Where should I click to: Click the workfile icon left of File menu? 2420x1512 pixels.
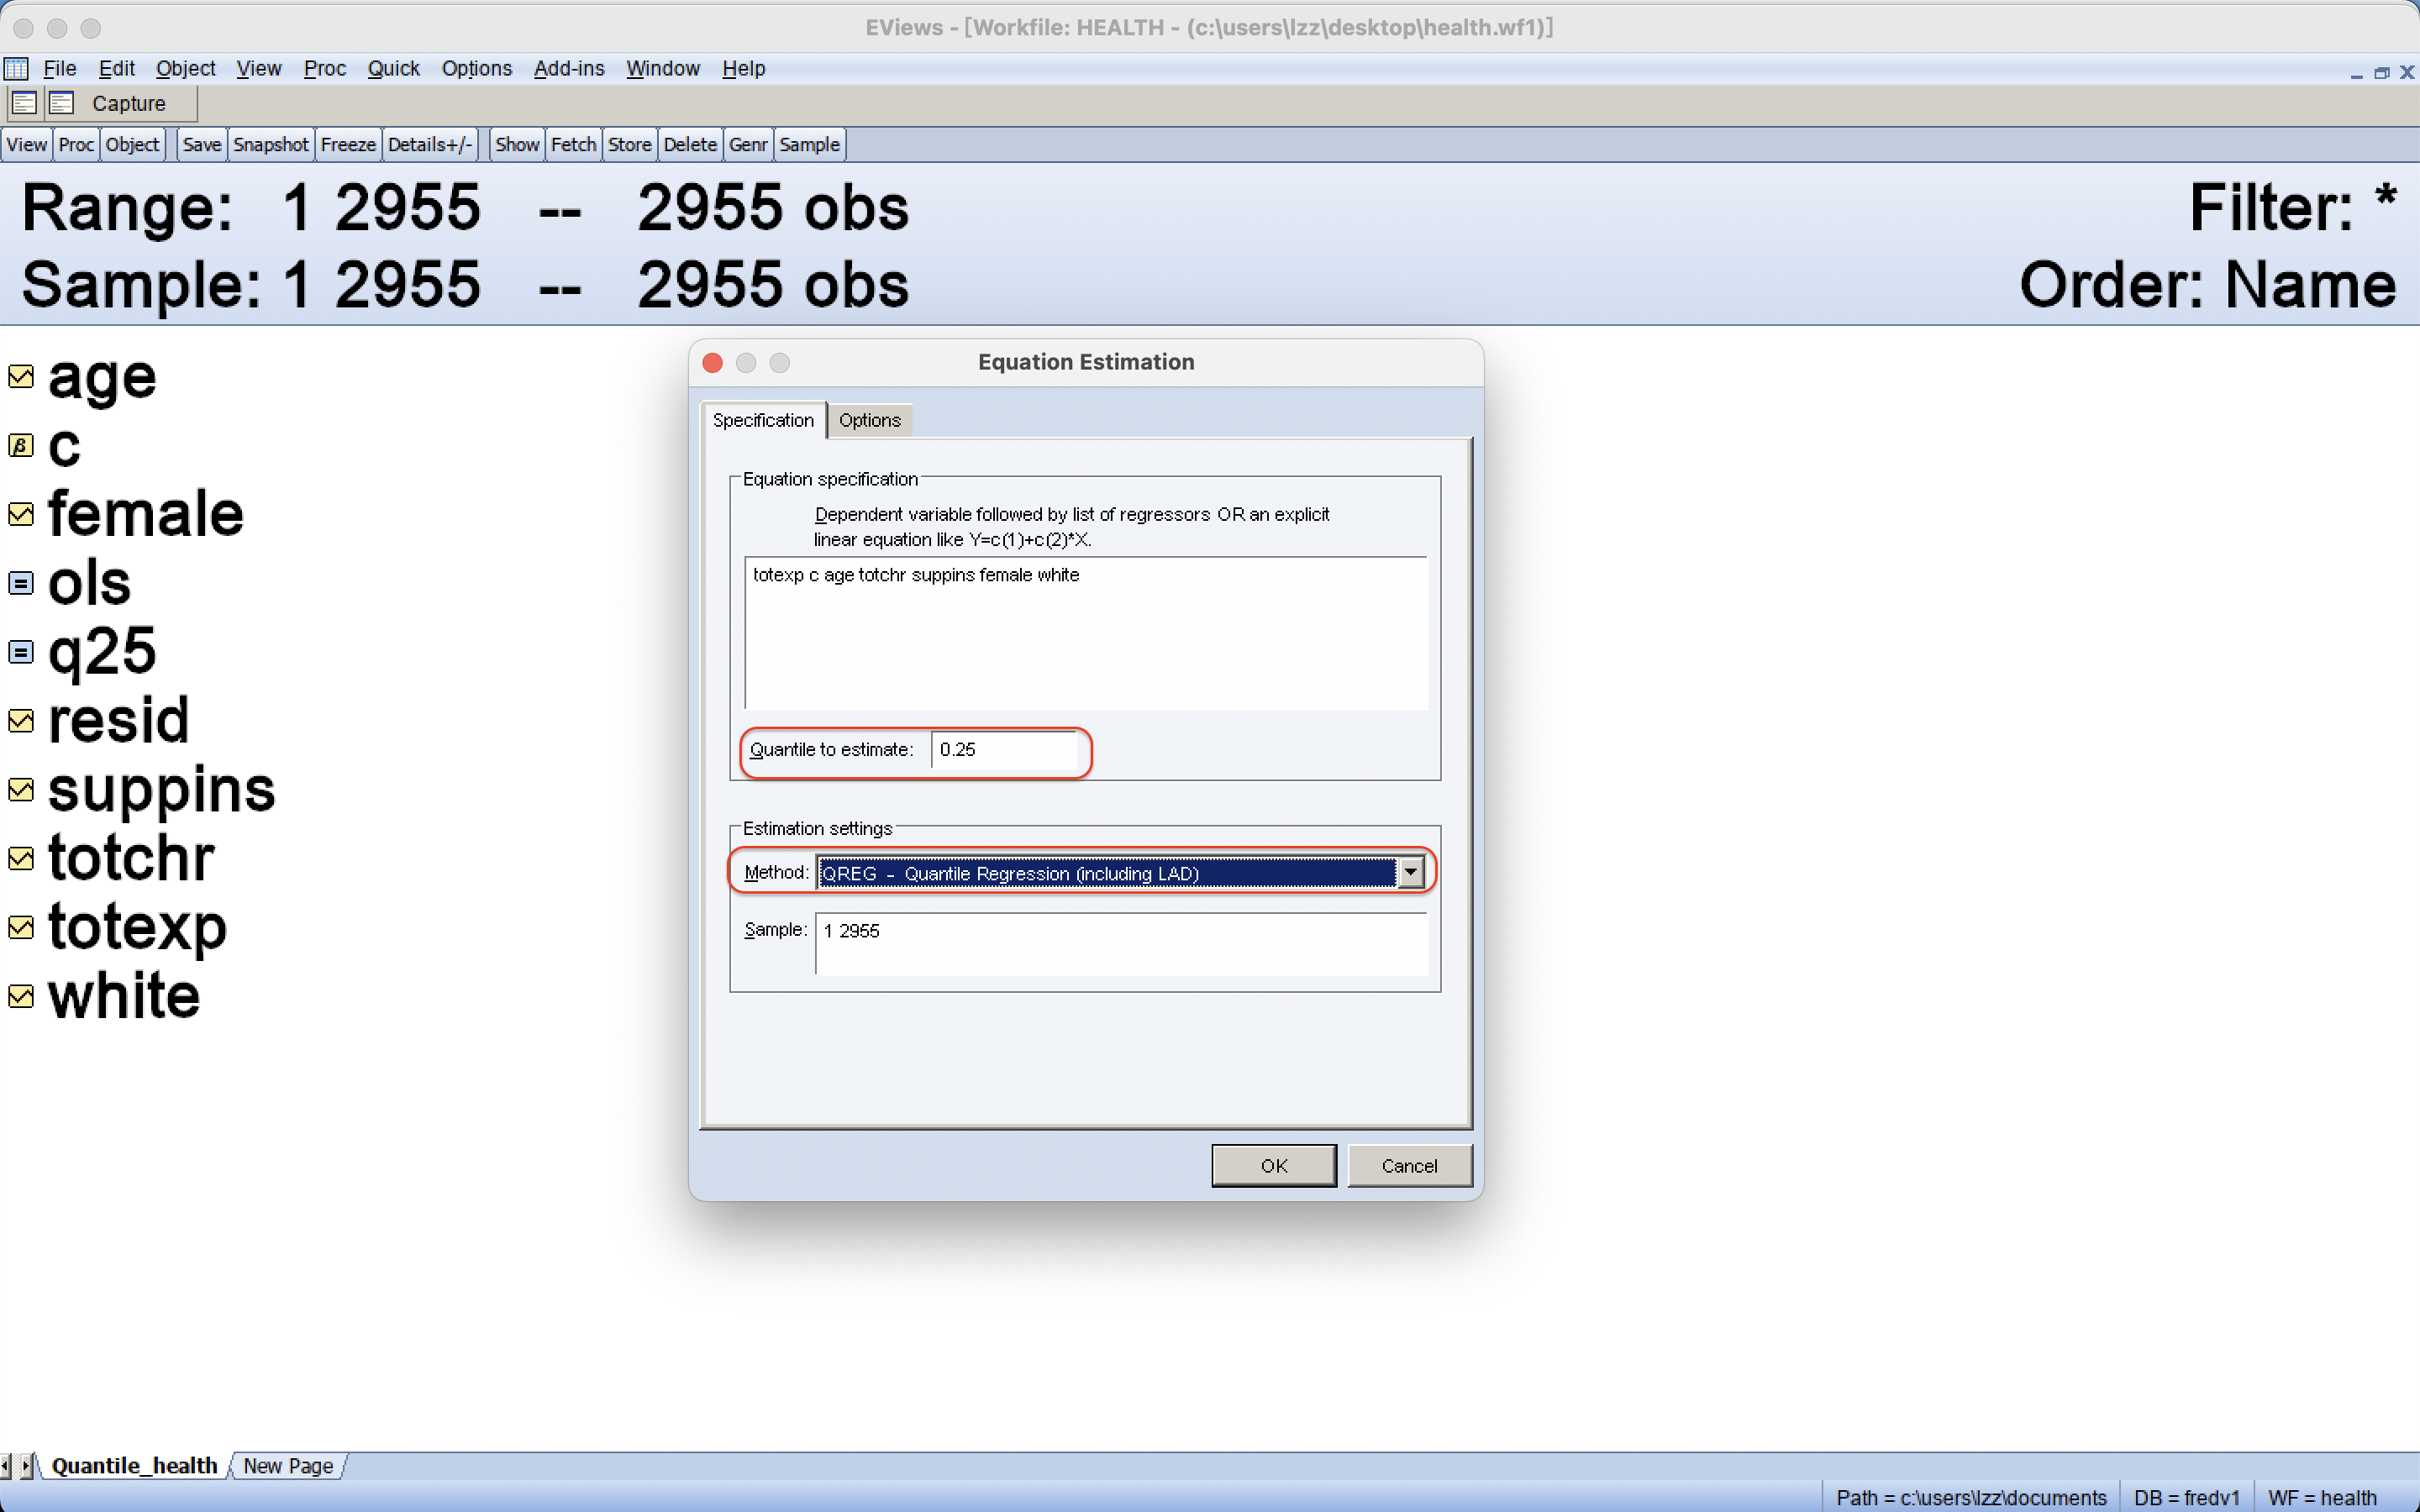pyautogui.click(x=16, y=68)
